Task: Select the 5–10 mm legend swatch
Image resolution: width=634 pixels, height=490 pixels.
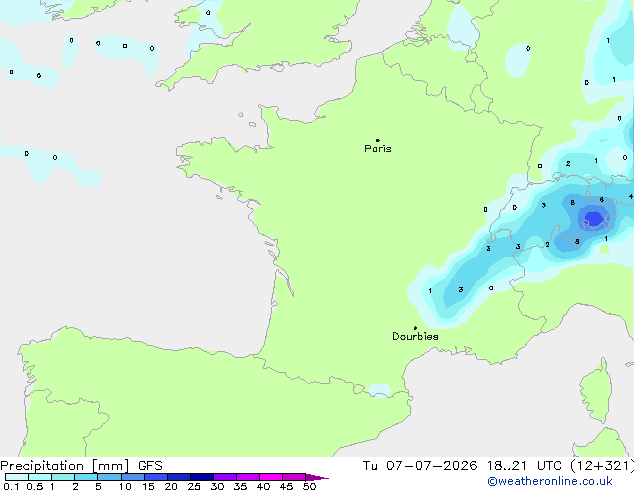Action: tap(109, 477)
